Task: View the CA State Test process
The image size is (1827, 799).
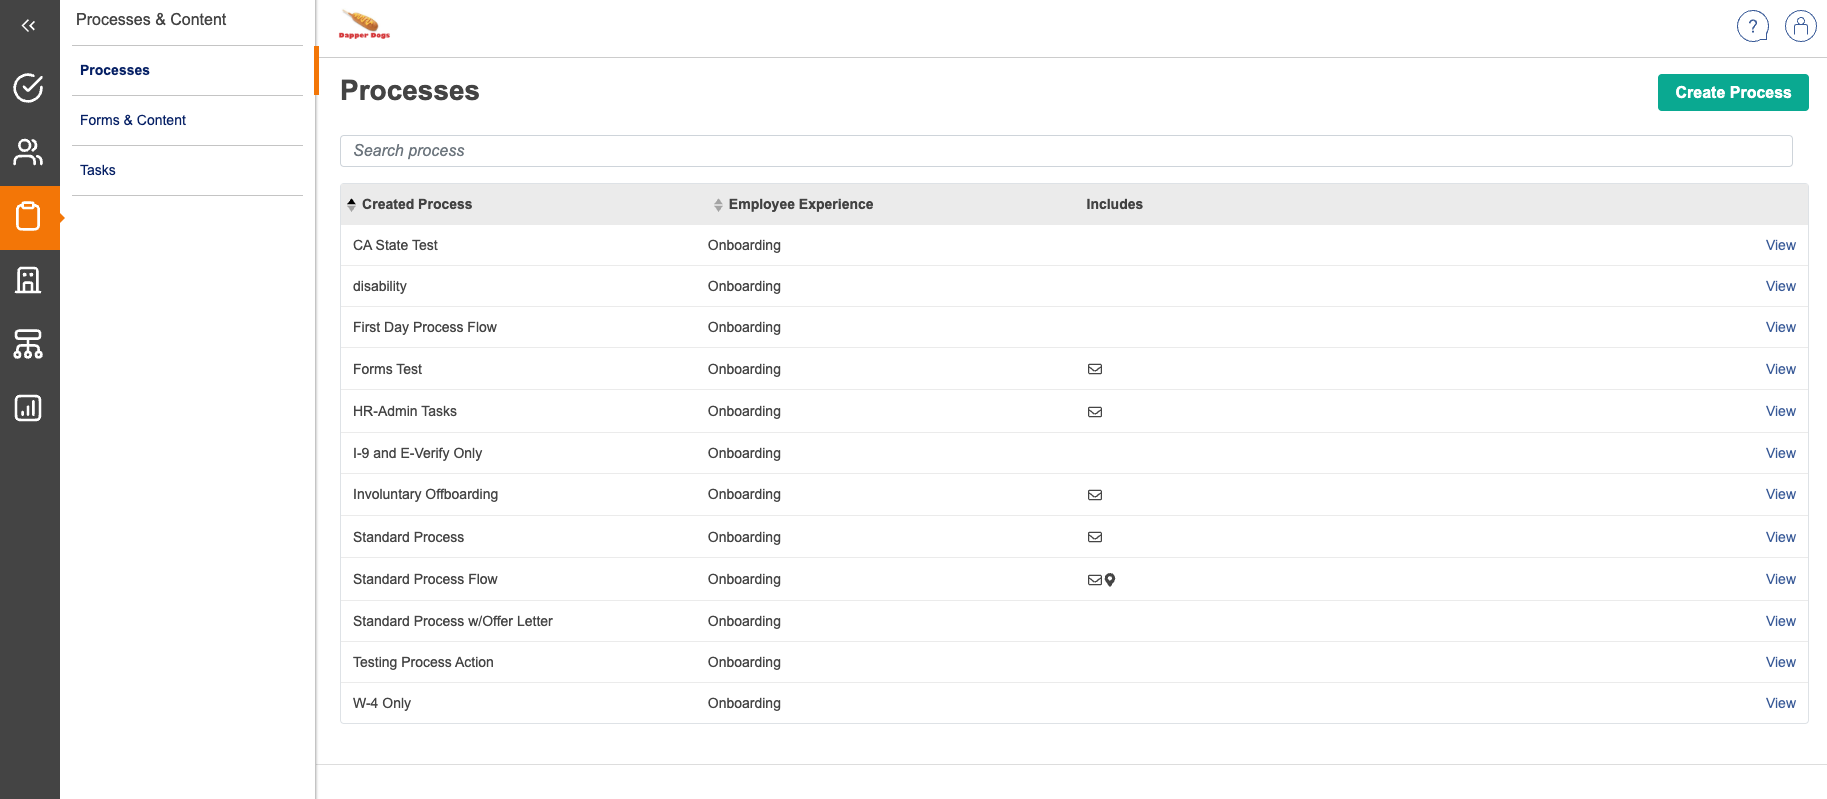Action: tap(1780, 245)
